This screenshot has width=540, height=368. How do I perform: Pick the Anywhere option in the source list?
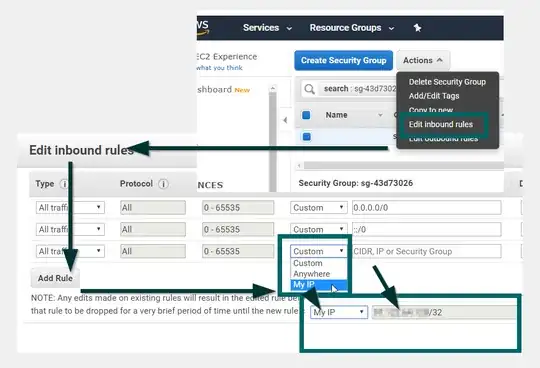tap(312, 274)
